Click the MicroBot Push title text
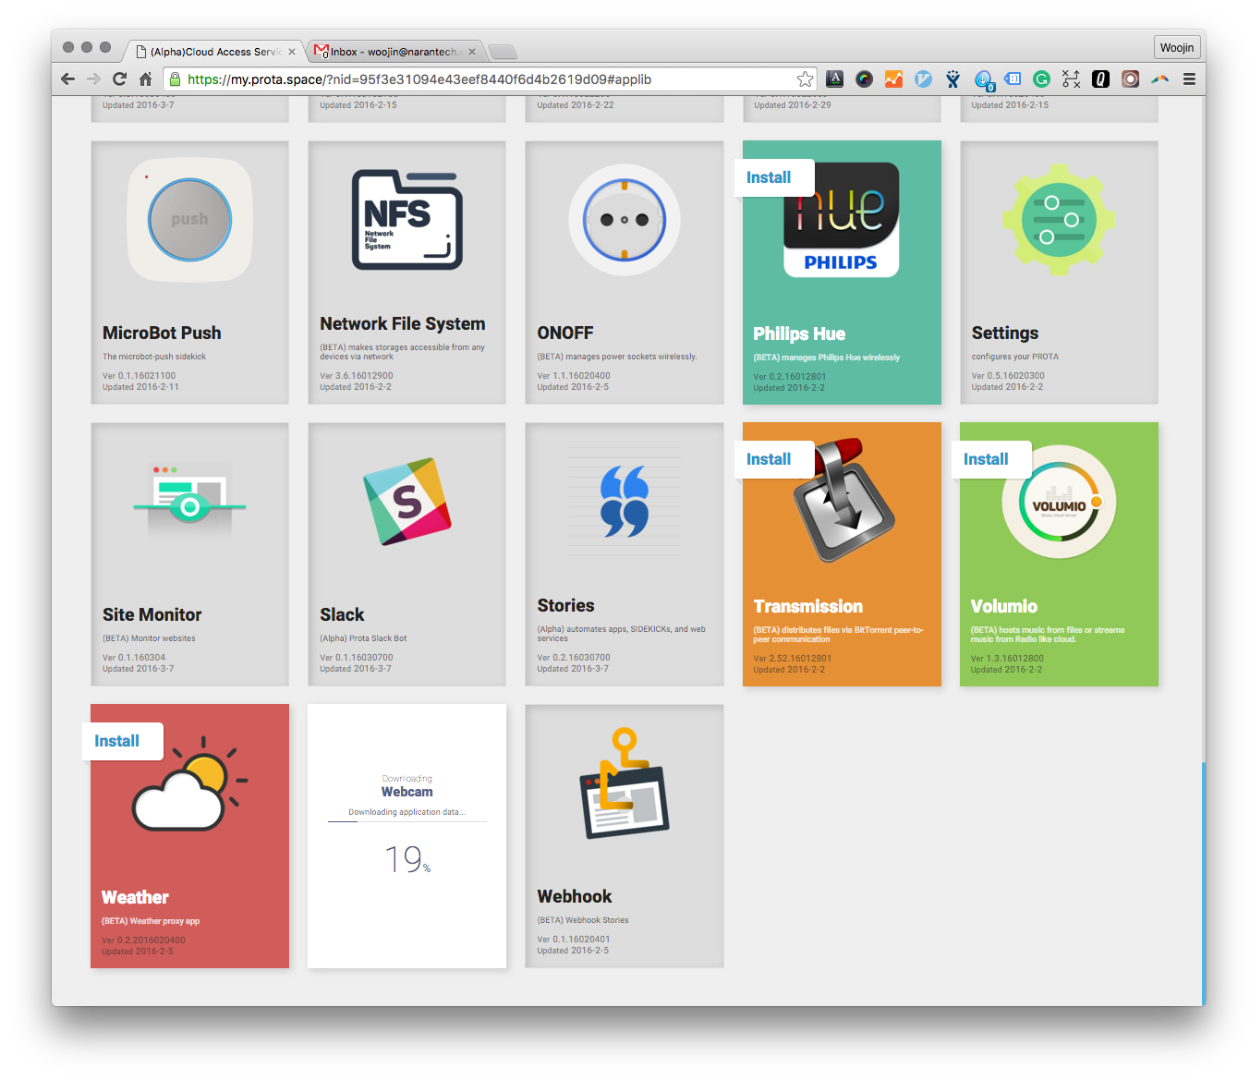Image resolution: width=1257 pixels, height=1080 pixels. point(162,333)
